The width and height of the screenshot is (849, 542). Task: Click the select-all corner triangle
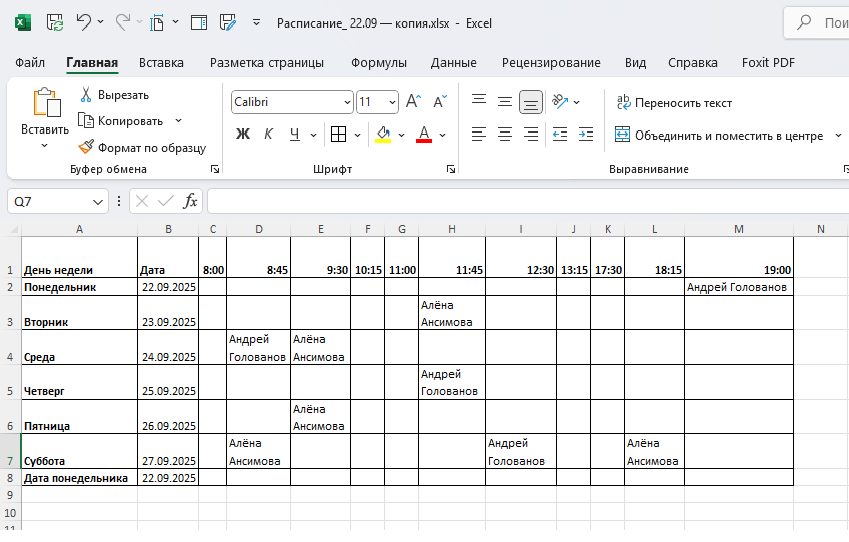14,230
